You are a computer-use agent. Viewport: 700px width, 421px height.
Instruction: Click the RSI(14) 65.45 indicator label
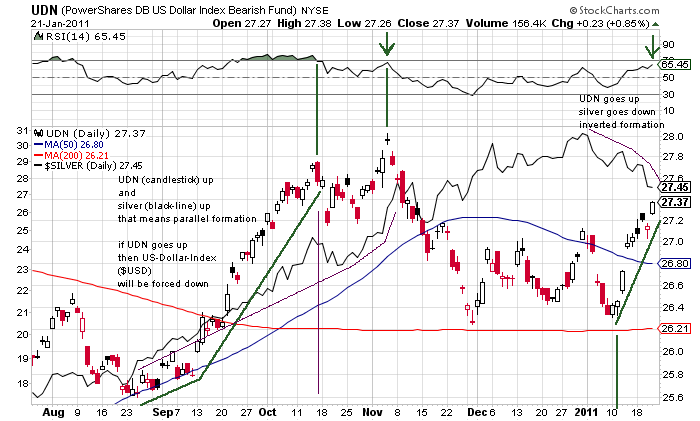tap(86, 36)
